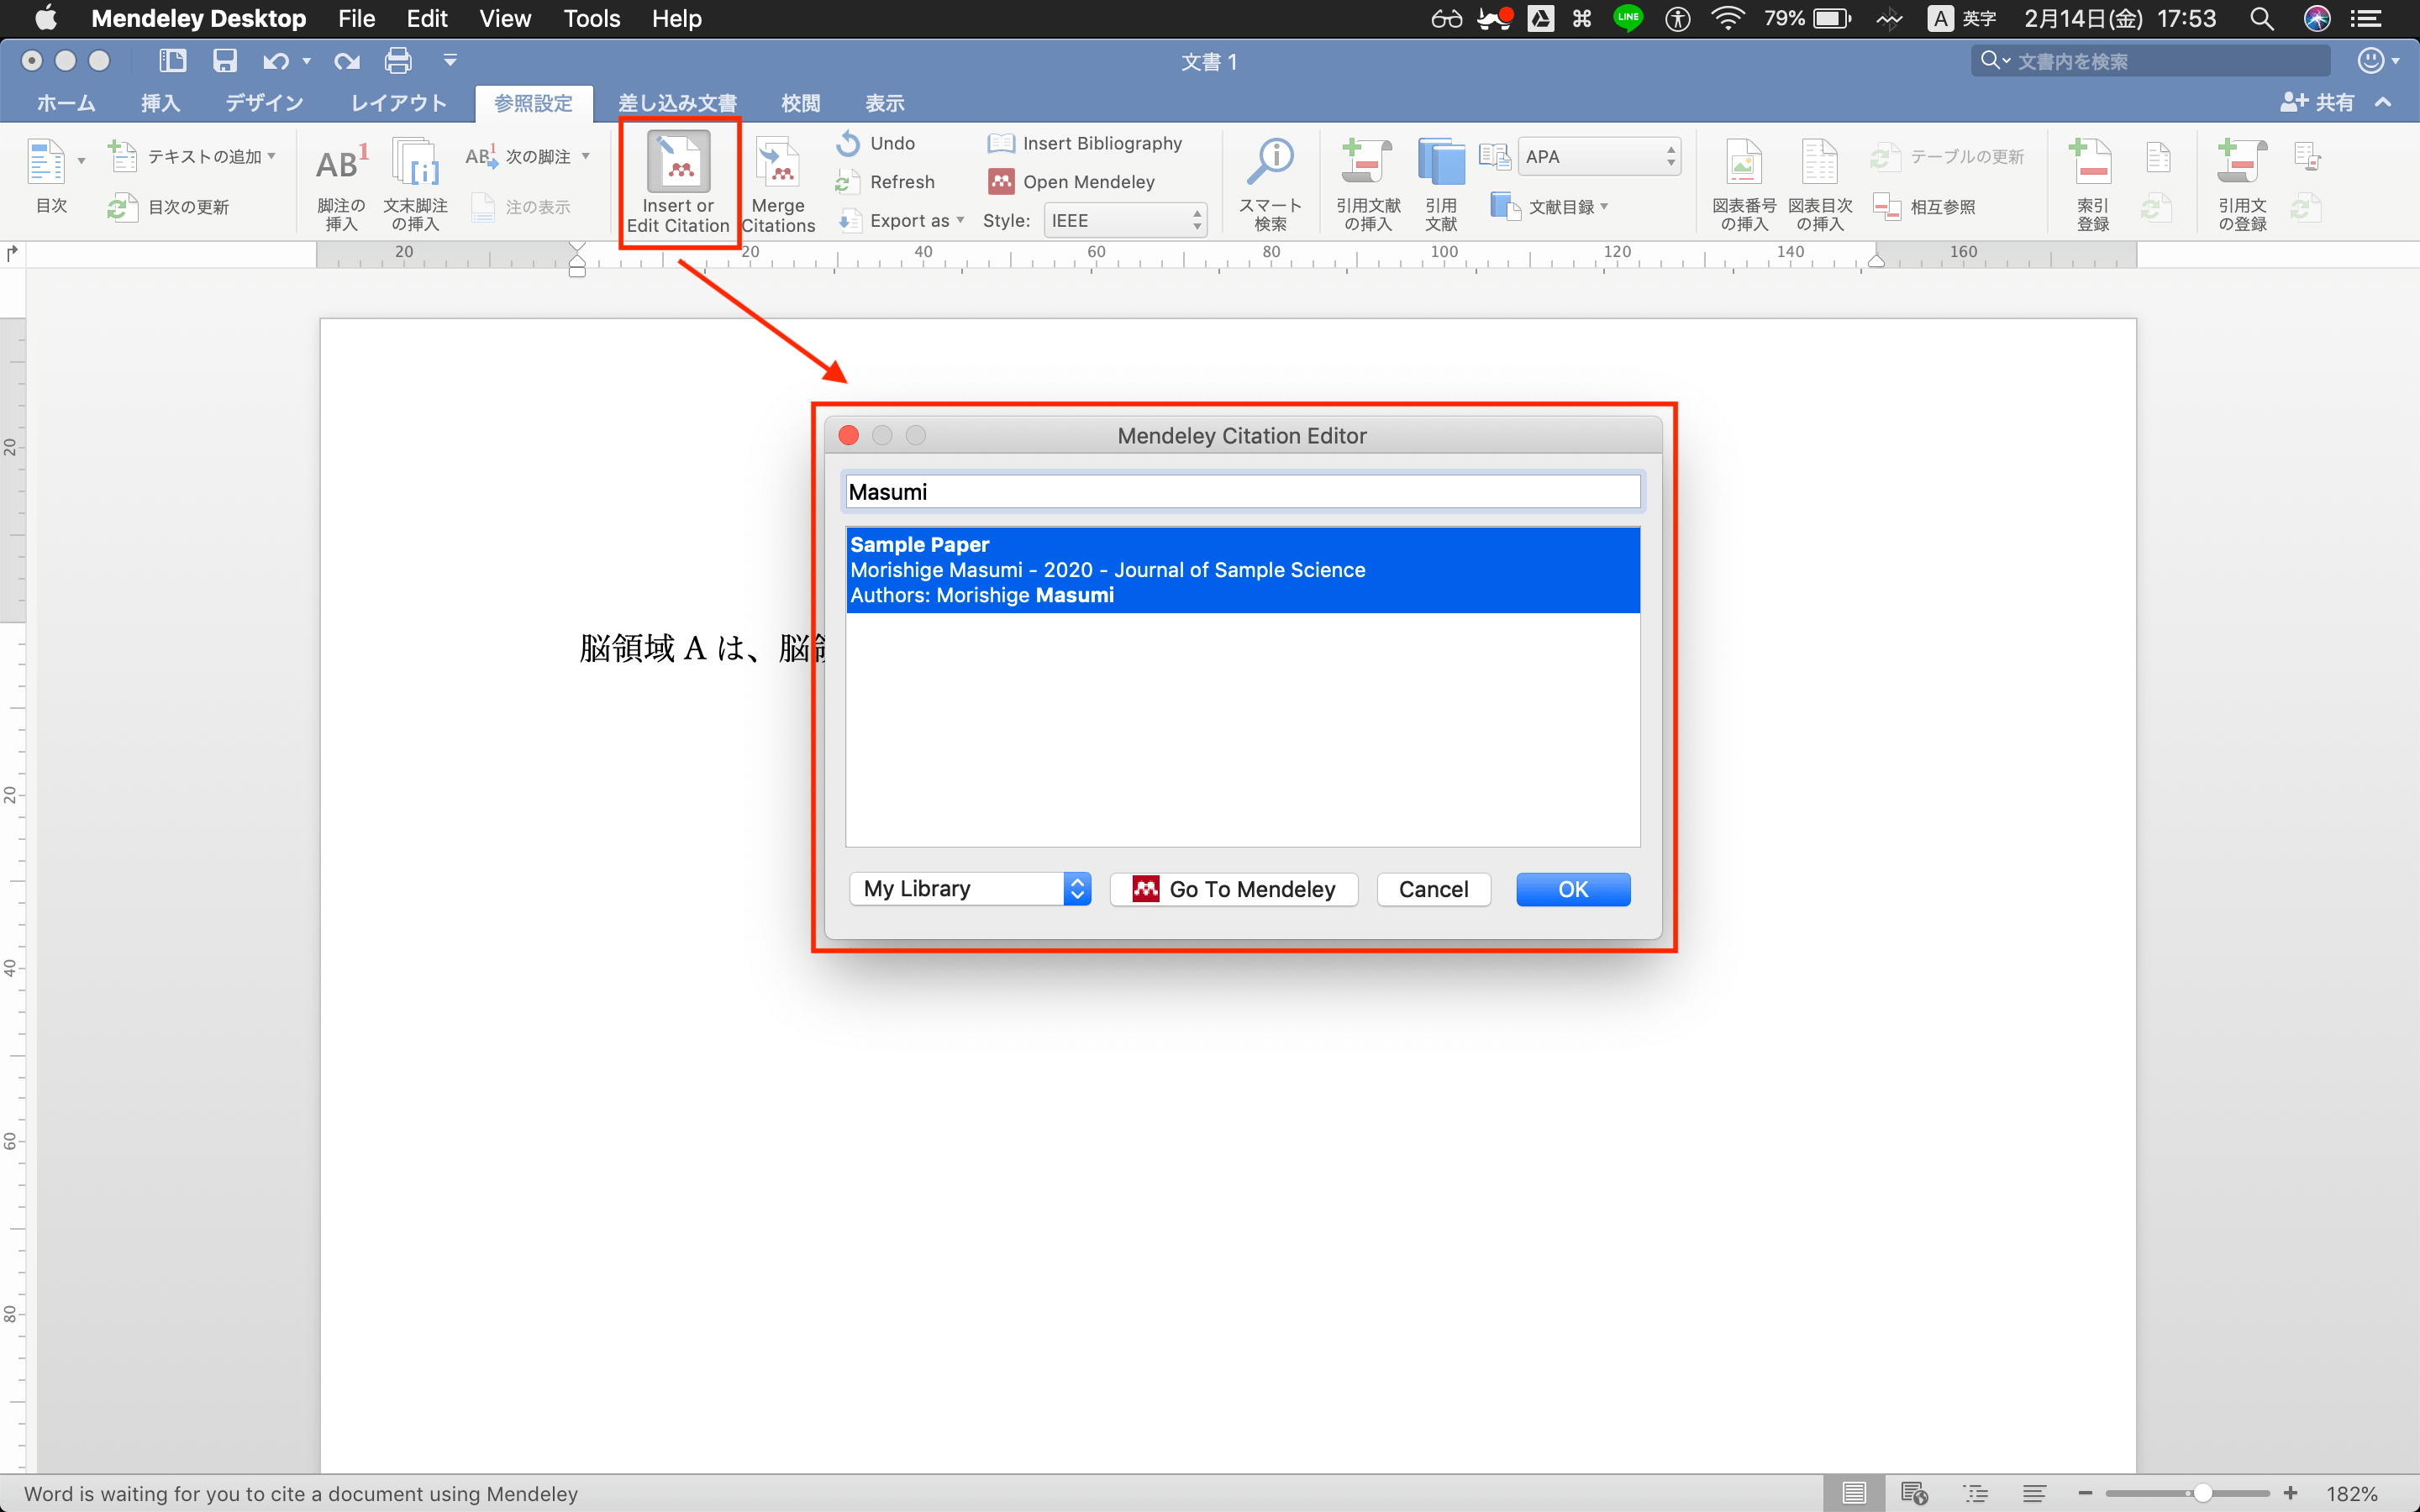This screenshot has height=1512, width=2420.
Task: Click the Masumi search input field
Action: coord(1240,491)
